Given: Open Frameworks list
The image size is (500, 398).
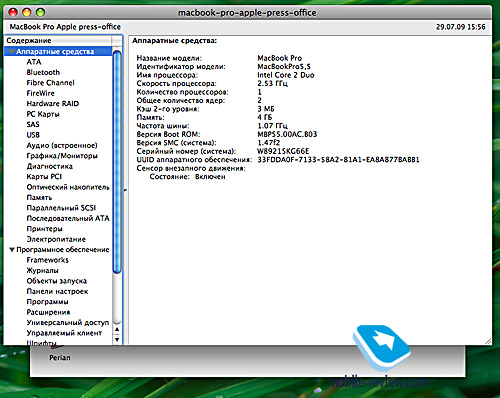Looking at the screenshot, I should coord(48,260).
